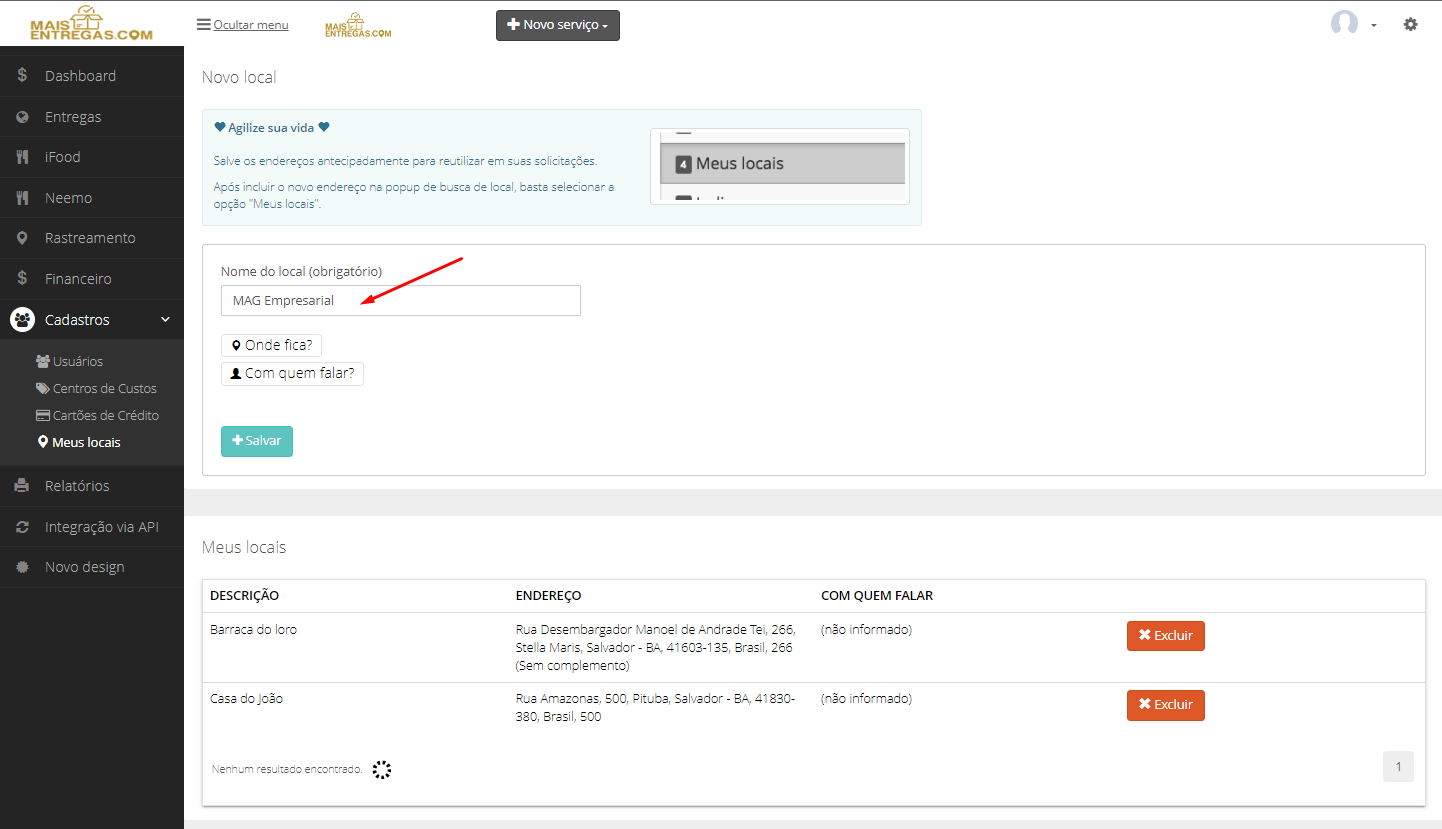Click the Onde fica? button

point(271,345)
